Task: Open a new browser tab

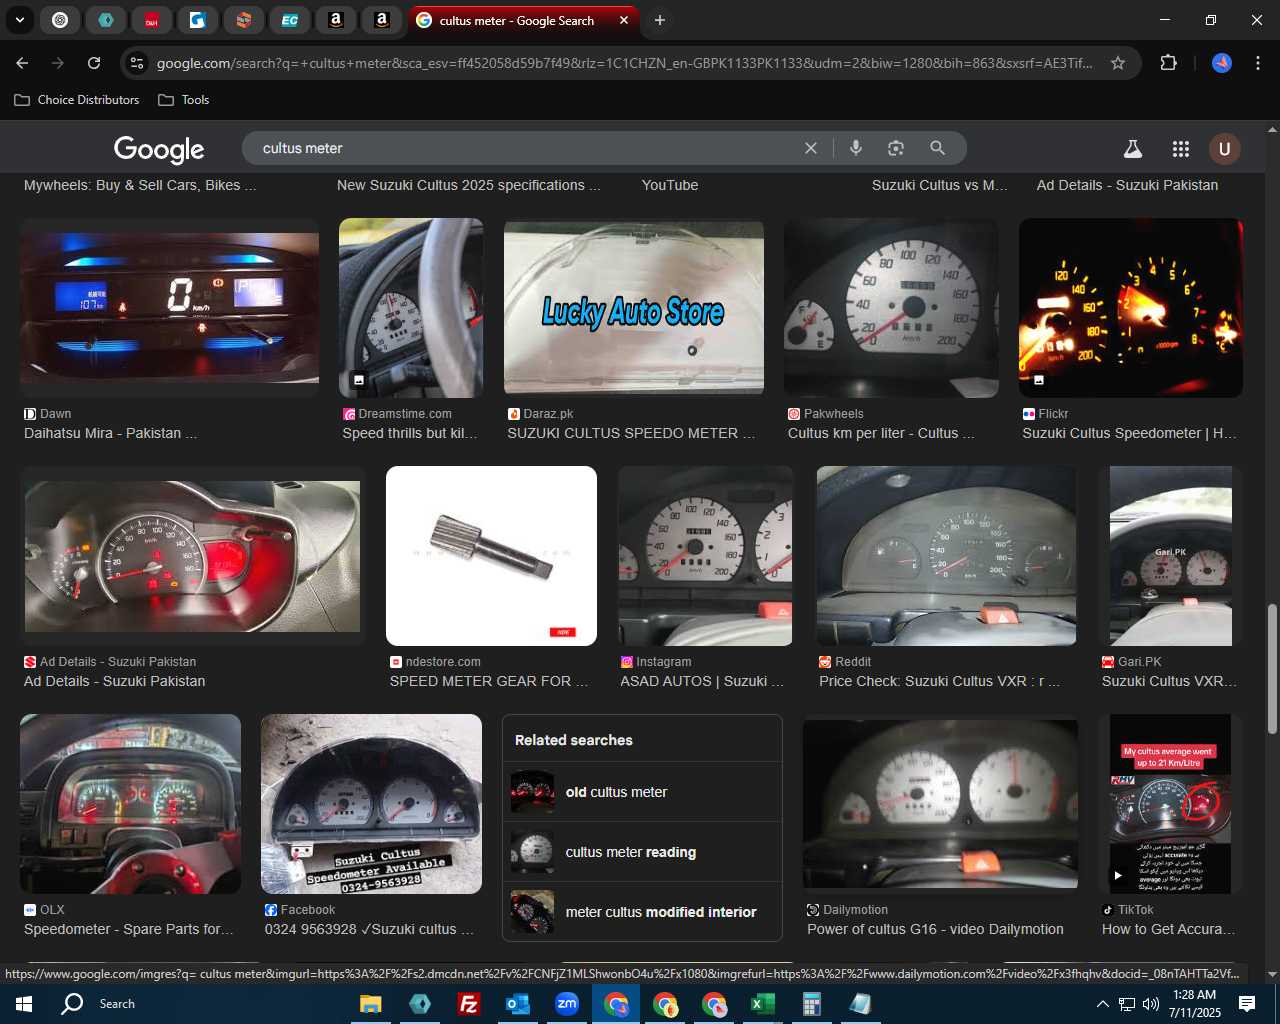Action: (660, 20)
